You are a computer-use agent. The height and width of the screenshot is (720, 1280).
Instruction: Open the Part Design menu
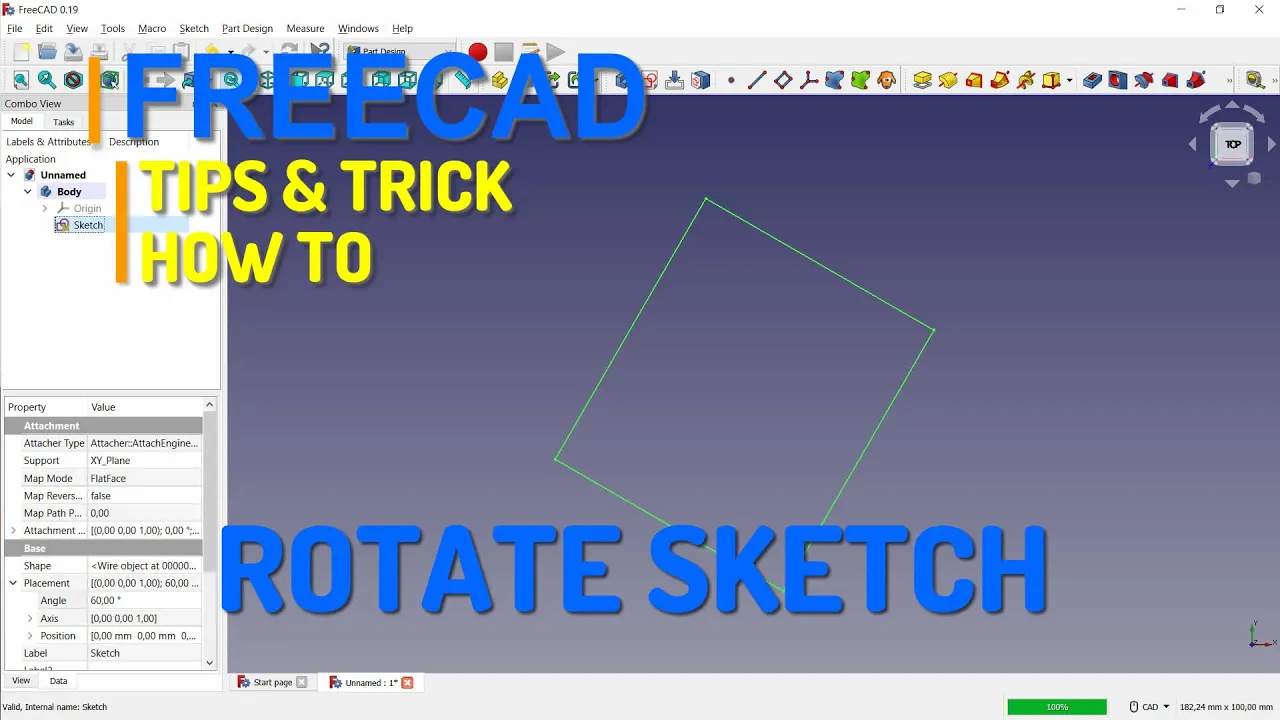247,28
